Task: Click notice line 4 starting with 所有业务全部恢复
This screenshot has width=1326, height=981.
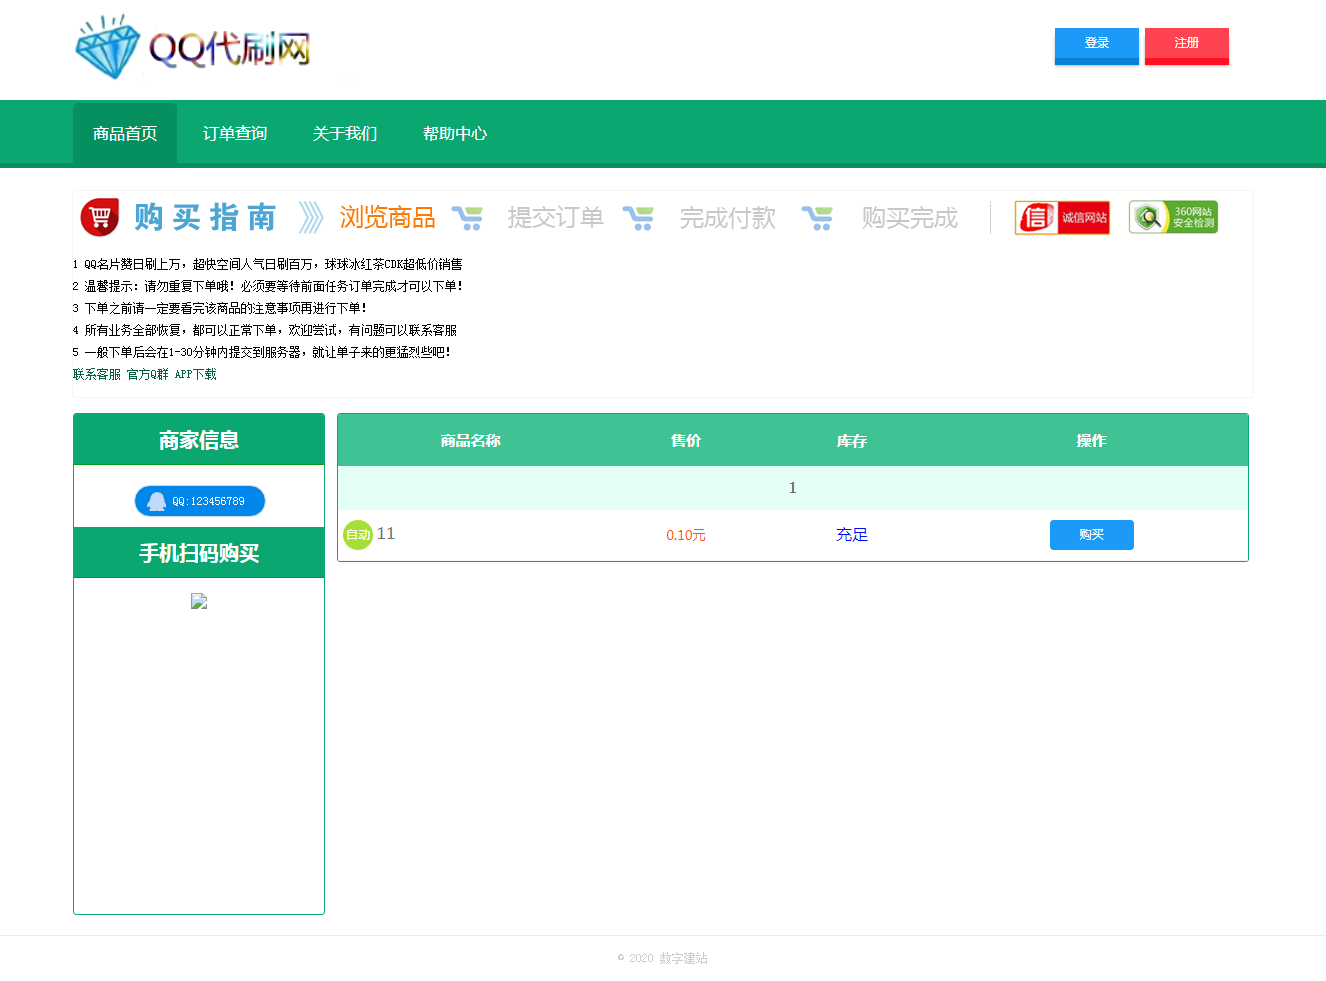Action: pos(265,330)
